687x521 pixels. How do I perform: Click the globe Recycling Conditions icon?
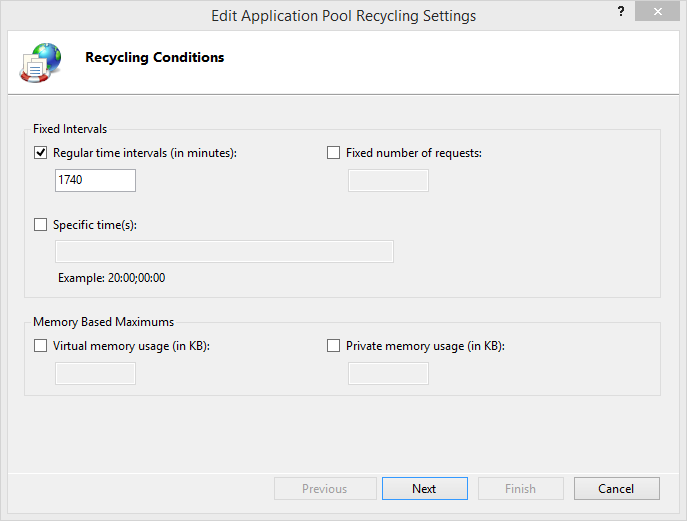tap(40, 62)
